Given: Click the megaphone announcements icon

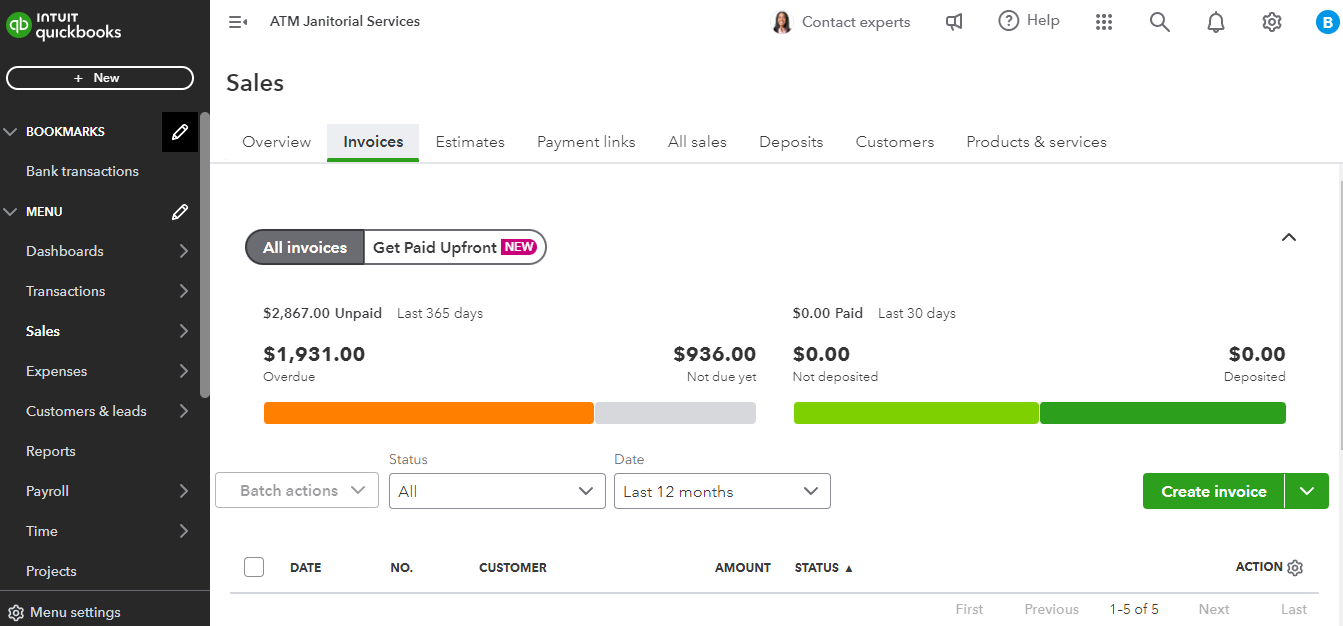Looking at the screenshot, I should tap(954, 22).
